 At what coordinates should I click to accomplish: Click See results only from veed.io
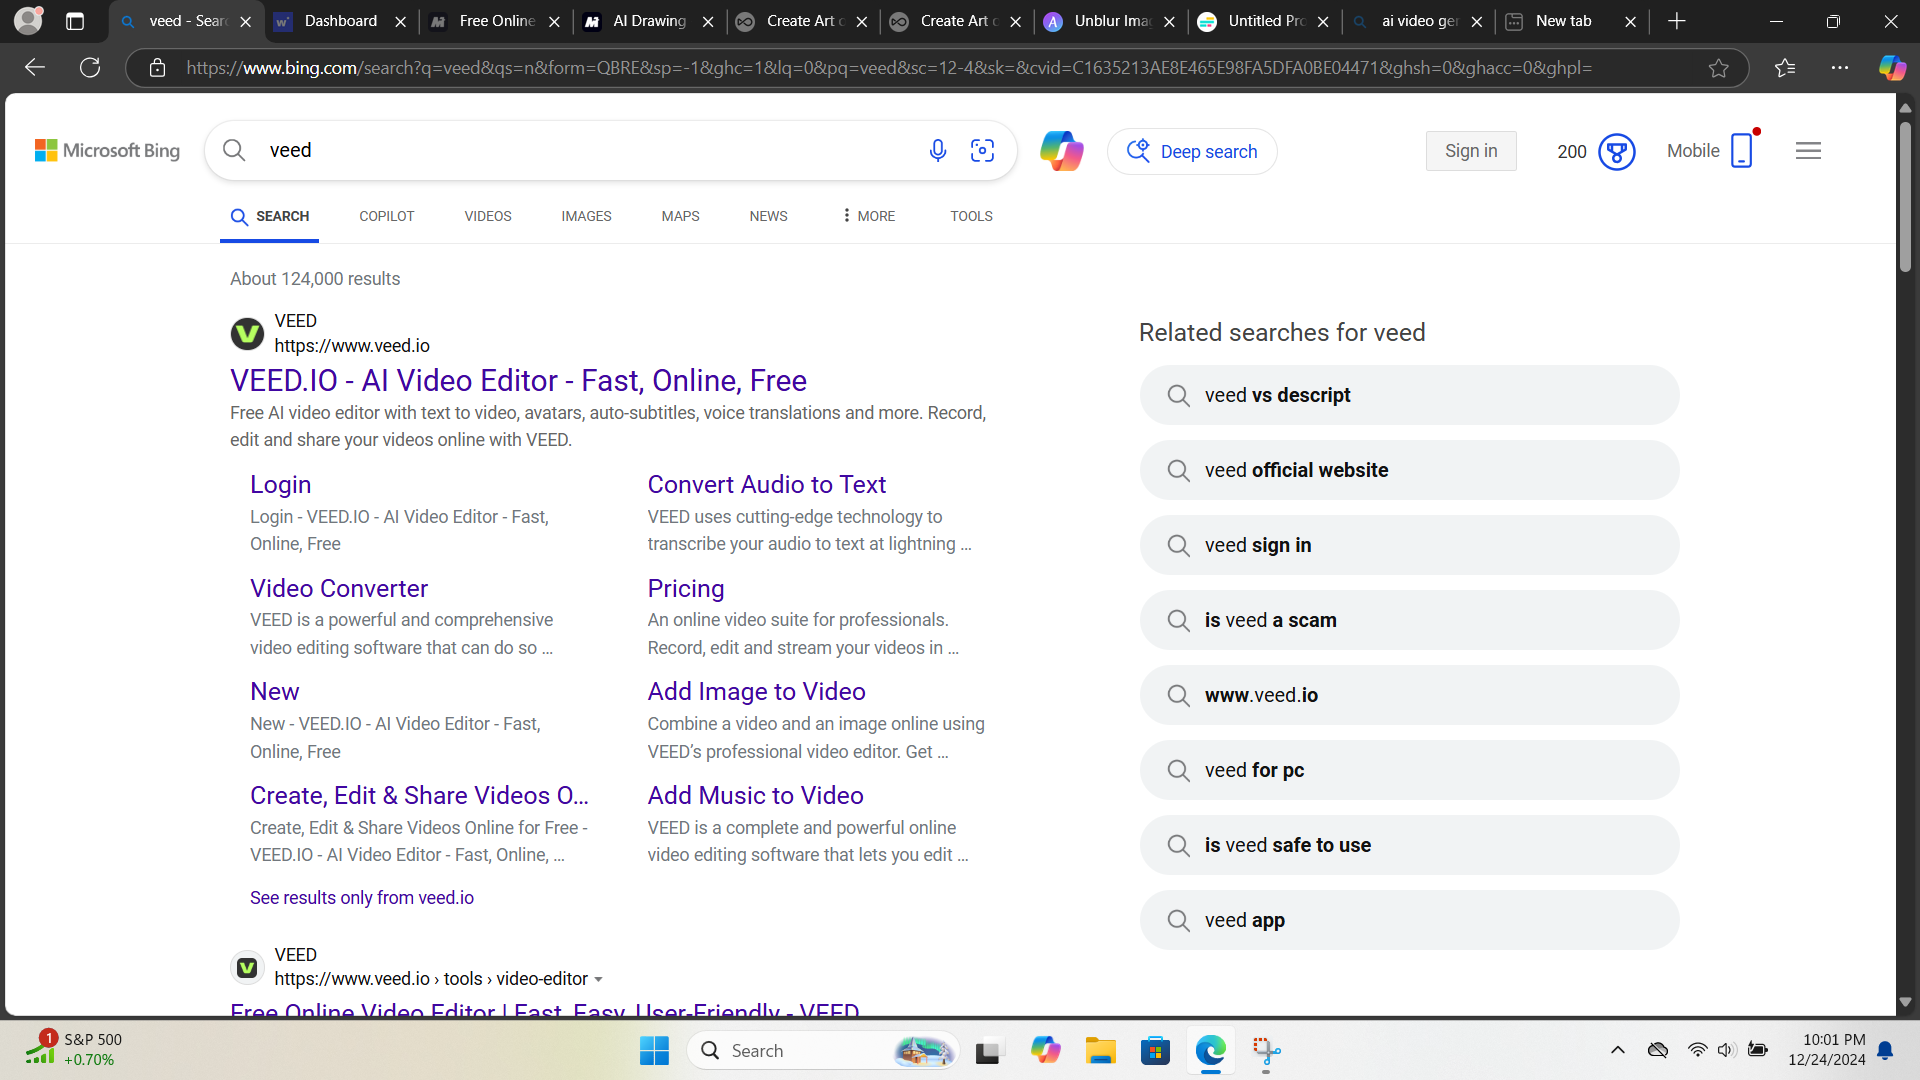(362, 898)
